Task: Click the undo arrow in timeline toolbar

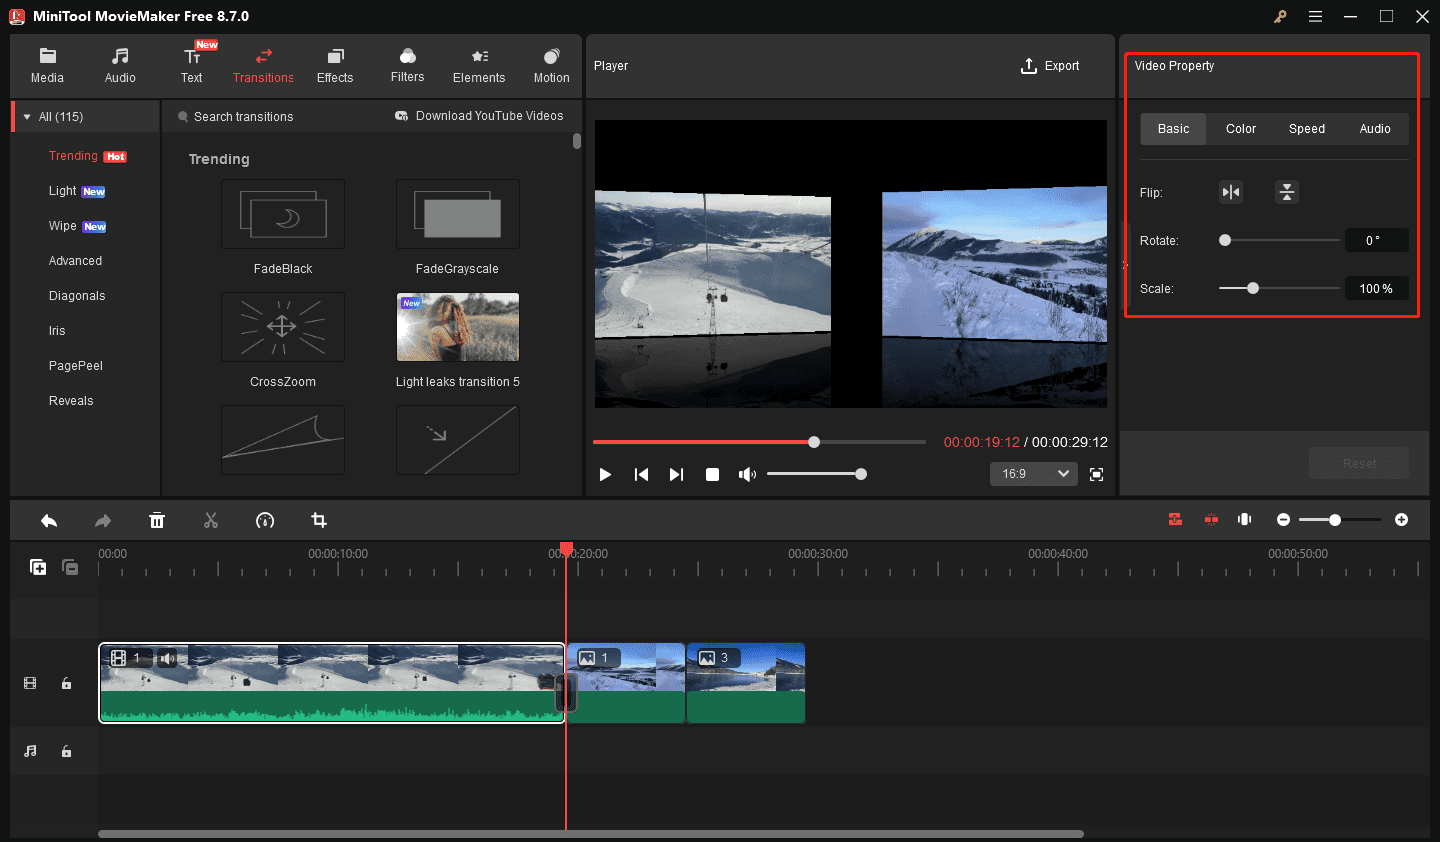Action: (x=49, y=520)
